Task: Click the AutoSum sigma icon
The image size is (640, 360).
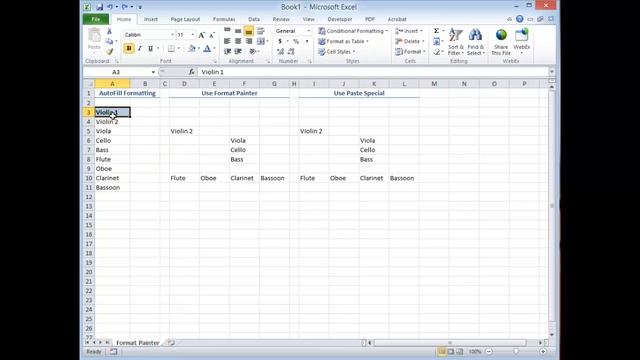Action: click(436, 31)
